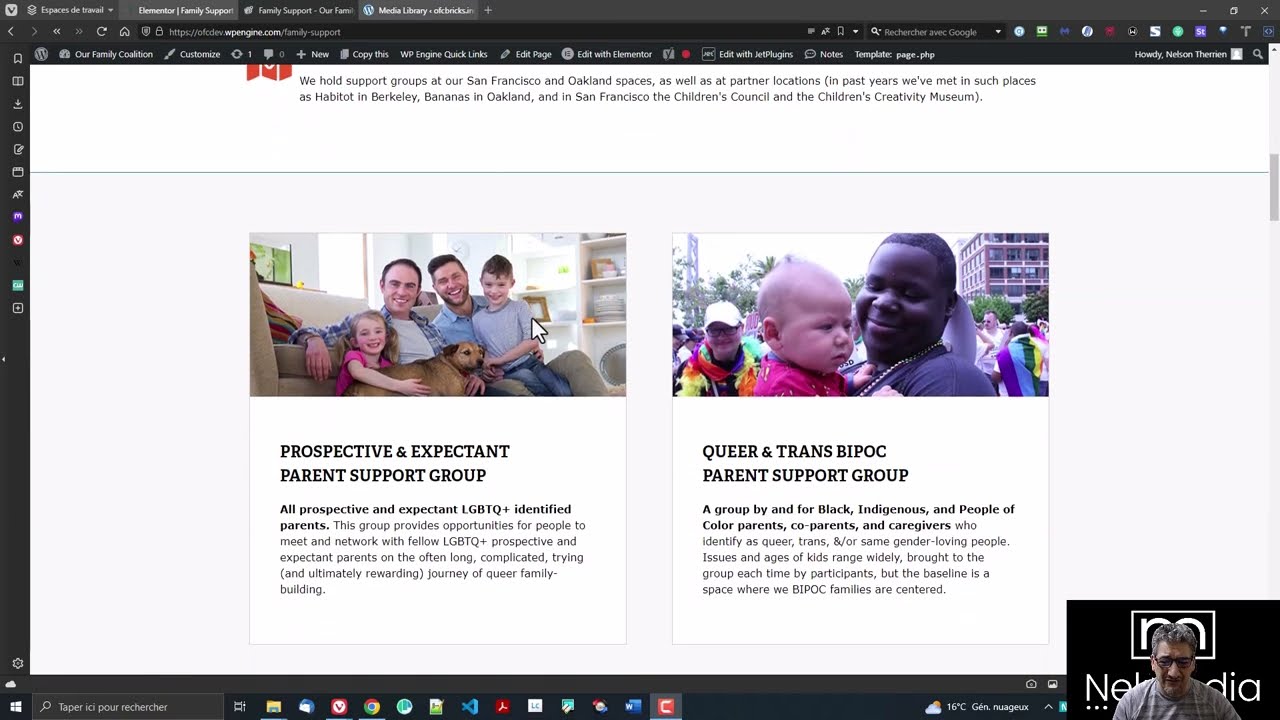This screenshot has width=1280, height=720.
Task: Click the browser reload button
Action: (x=101, y=32)
